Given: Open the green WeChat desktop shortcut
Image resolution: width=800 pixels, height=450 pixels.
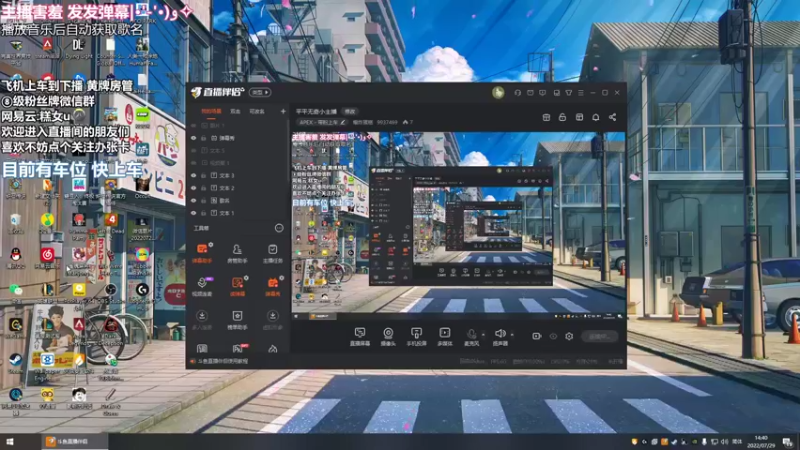Looking at the screenshot, I should [x=16, y=292].
